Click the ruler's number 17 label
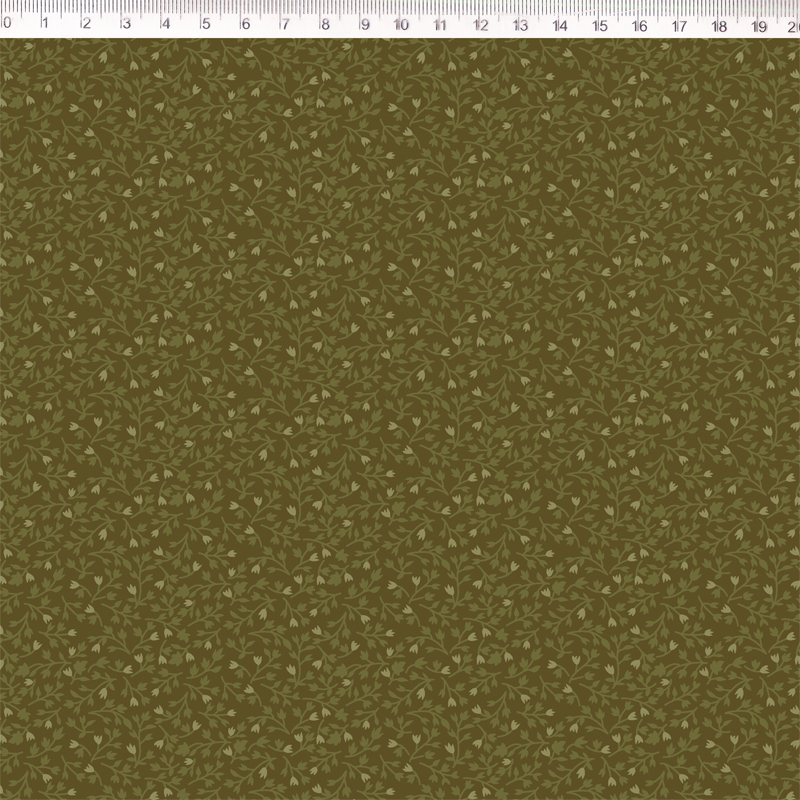 pyautogui.click(x=679, y=21)
